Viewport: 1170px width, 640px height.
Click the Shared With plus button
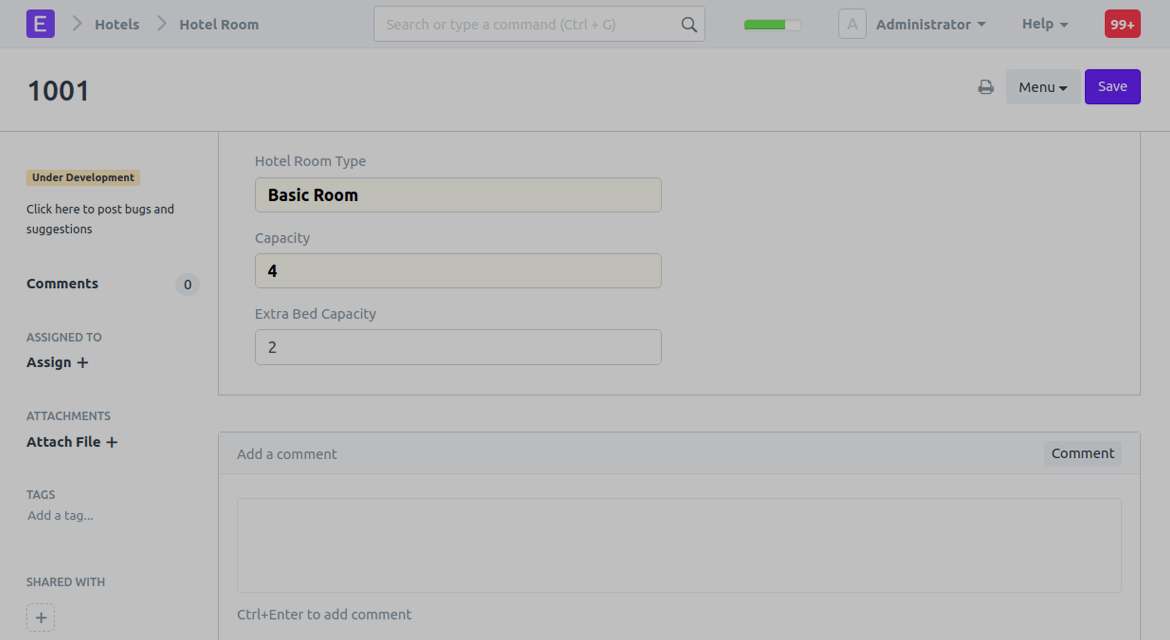[41, 617]
